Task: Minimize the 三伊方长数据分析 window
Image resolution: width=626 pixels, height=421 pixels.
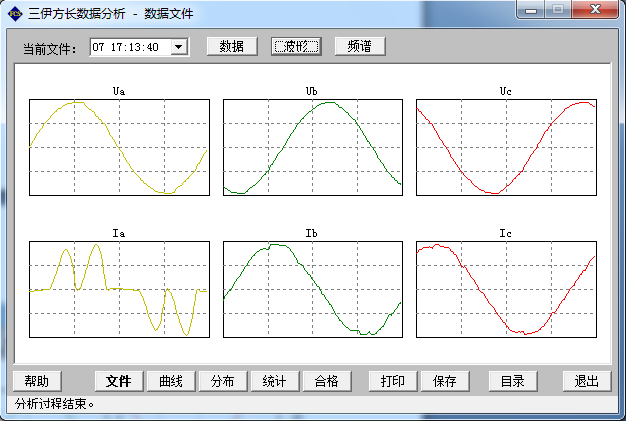Action: point(531,10)
